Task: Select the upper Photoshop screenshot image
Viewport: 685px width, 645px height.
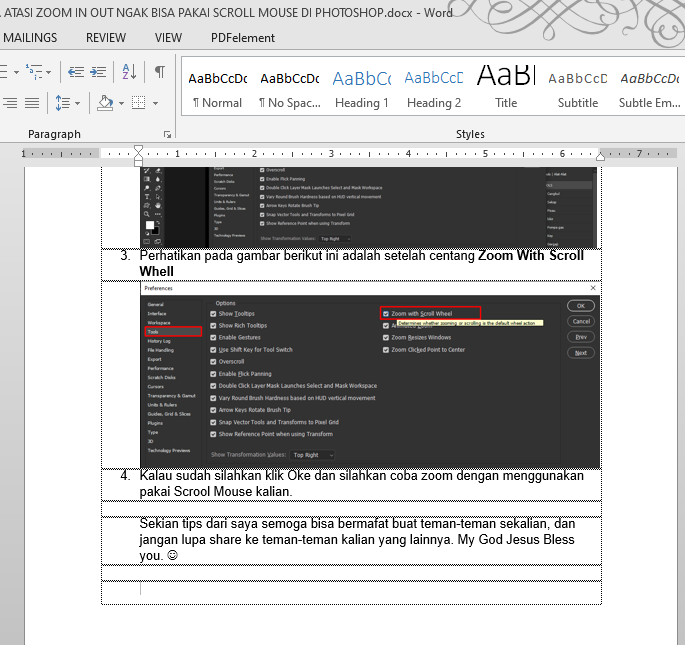Action: pyautogui.click(x=368, y=207)
